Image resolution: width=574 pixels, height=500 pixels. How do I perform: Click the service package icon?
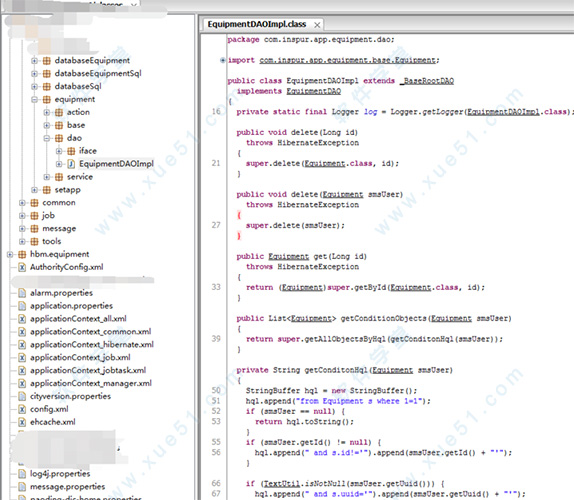coord(59,177)
